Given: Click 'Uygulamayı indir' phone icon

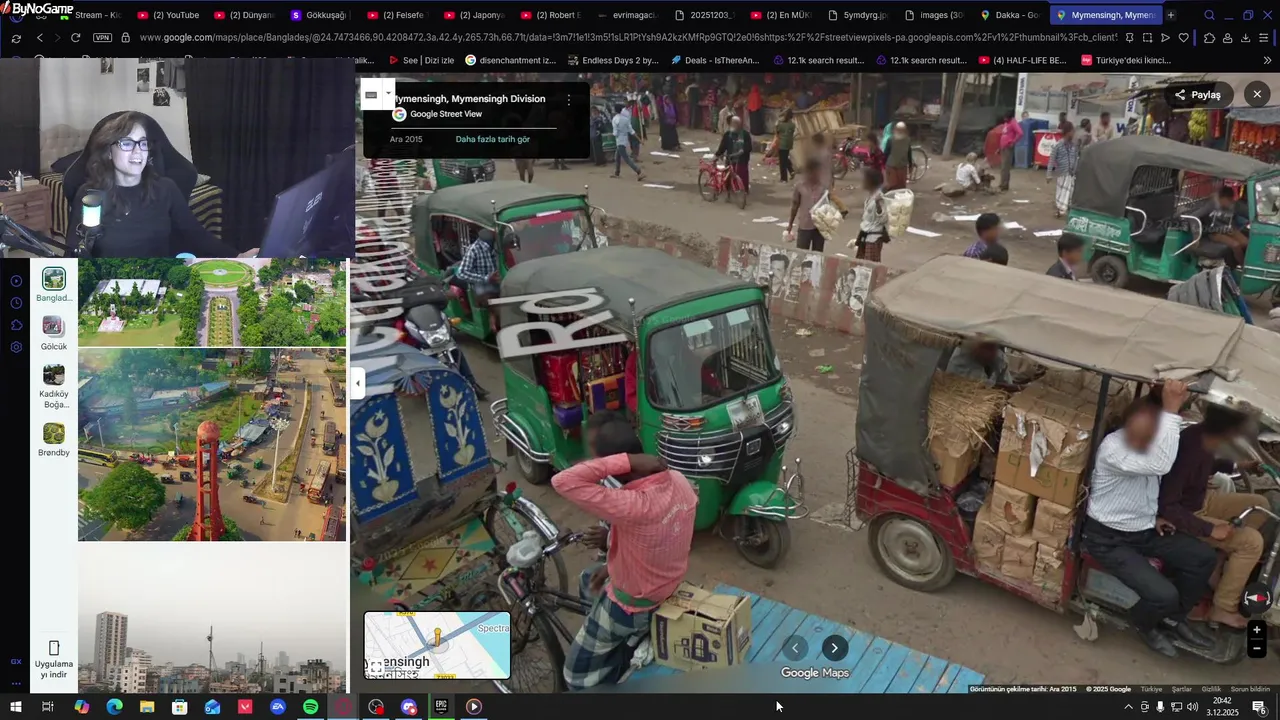Looking at the screenshot, I should 54,648.
